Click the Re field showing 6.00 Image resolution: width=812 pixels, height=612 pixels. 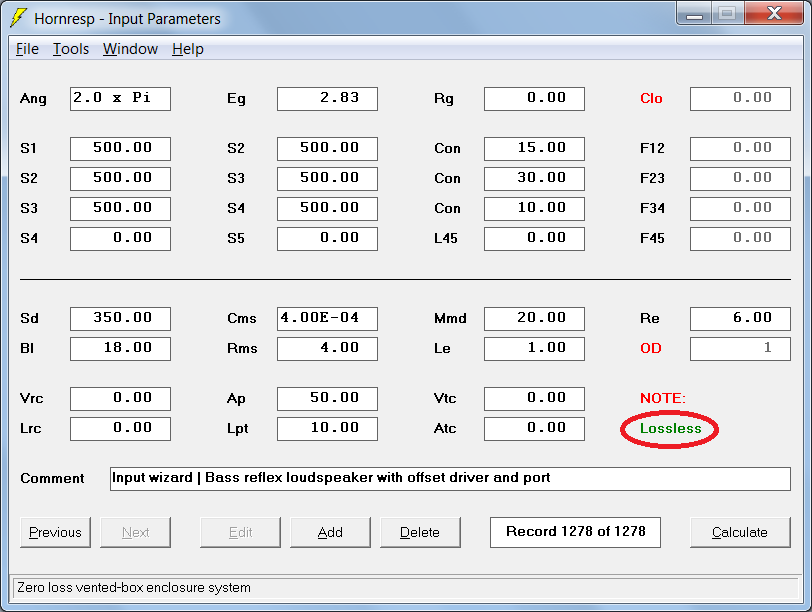[x=741, y=319]
